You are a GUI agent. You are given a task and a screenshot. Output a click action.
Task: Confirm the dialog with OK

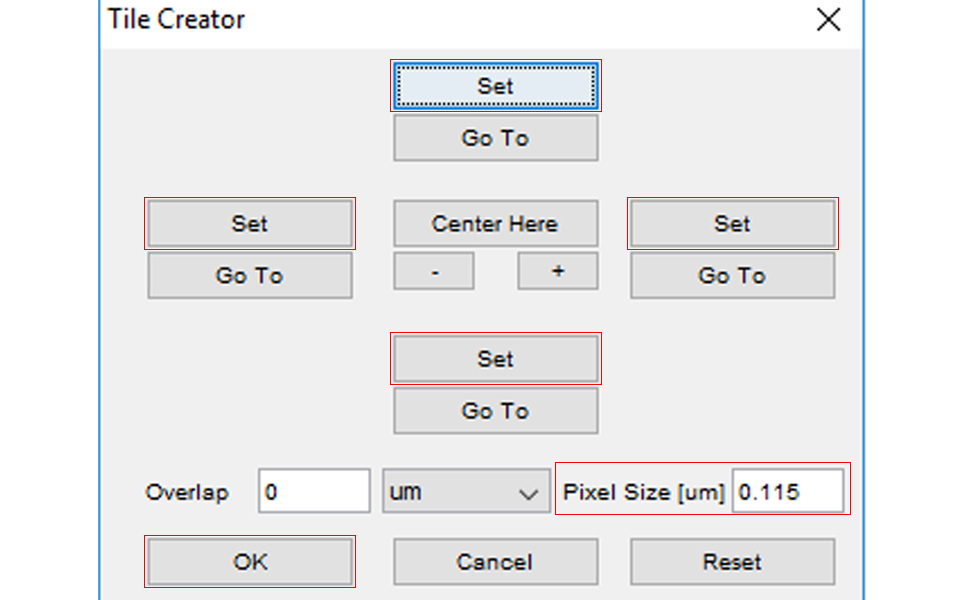click(250, 562)
